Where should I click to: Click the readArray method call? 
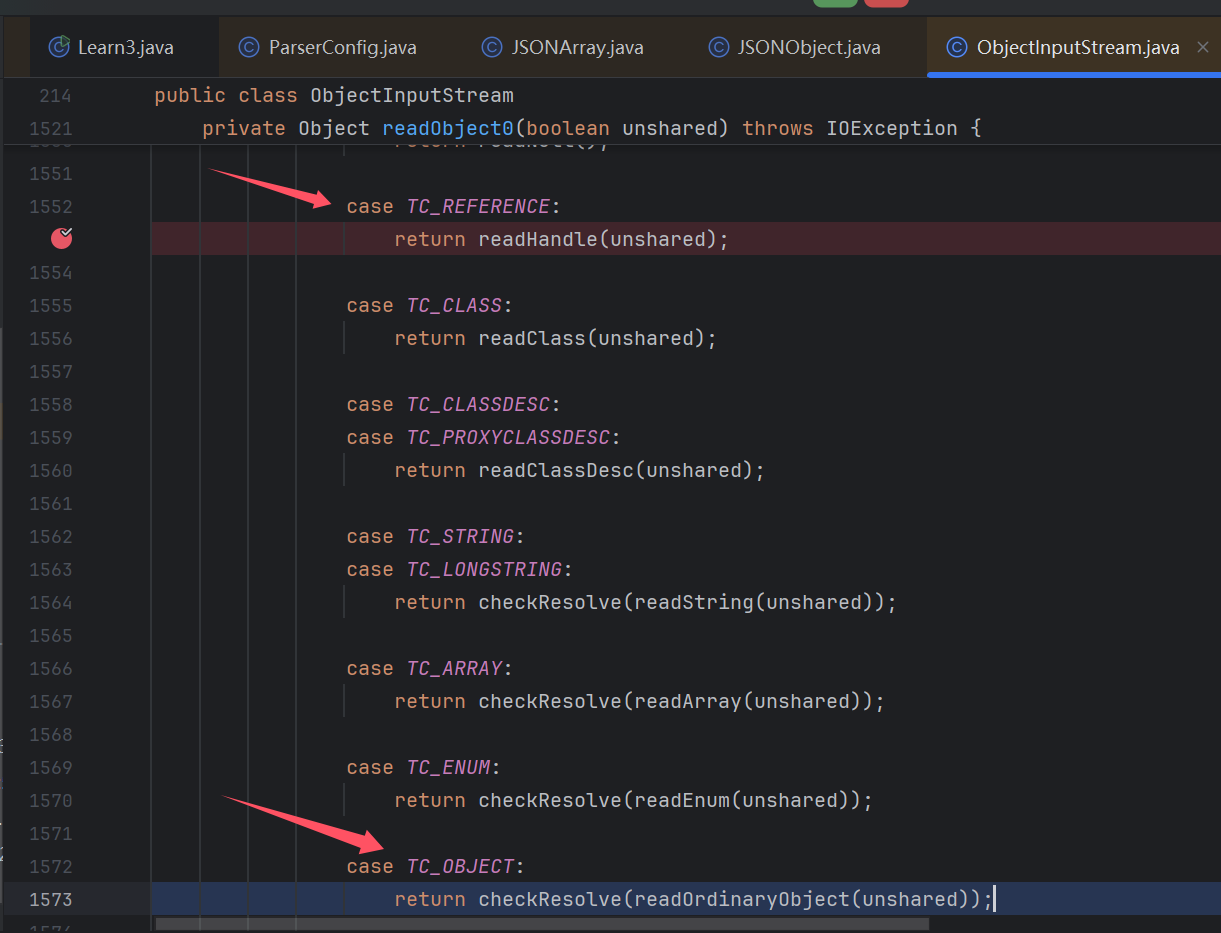(688, 701)
